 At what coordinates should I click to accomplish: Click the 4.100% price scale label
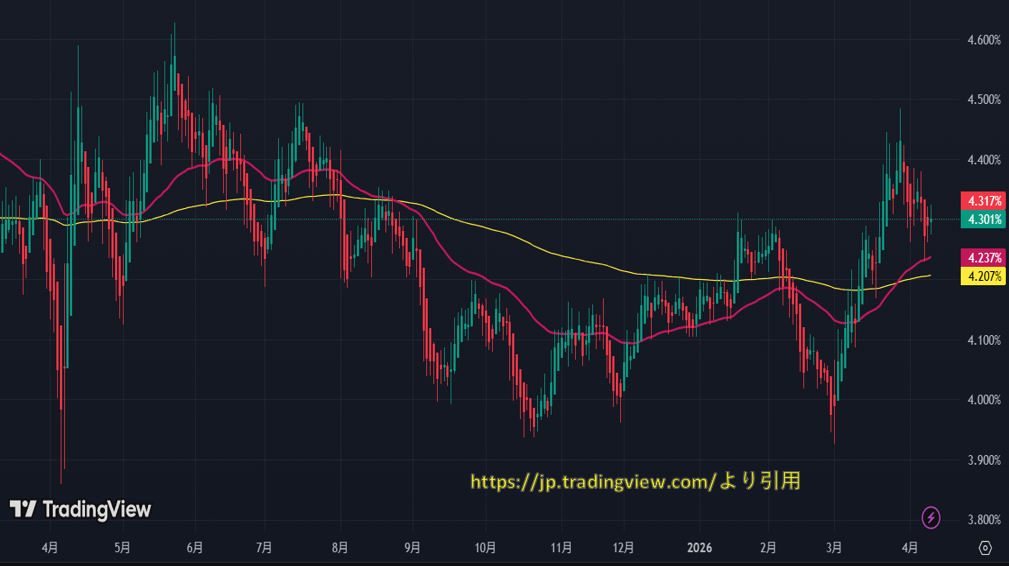(984, 340)
